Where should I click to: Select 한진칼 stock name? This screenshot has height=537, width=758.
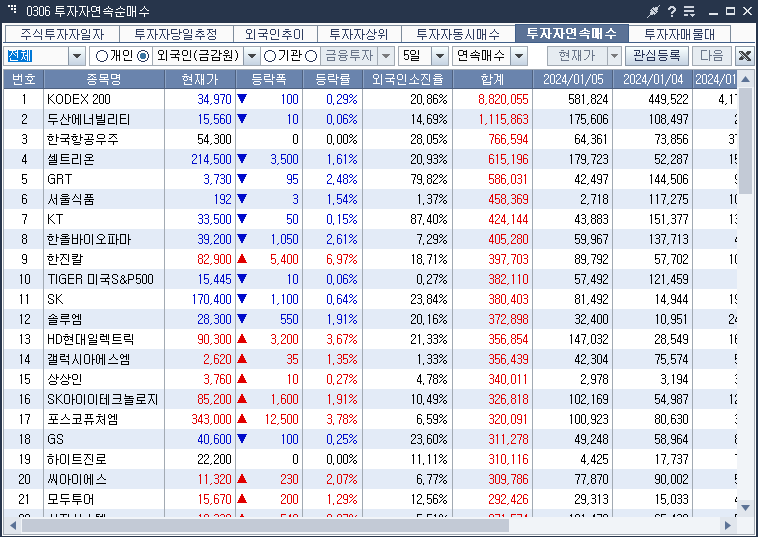coord(65,259)
